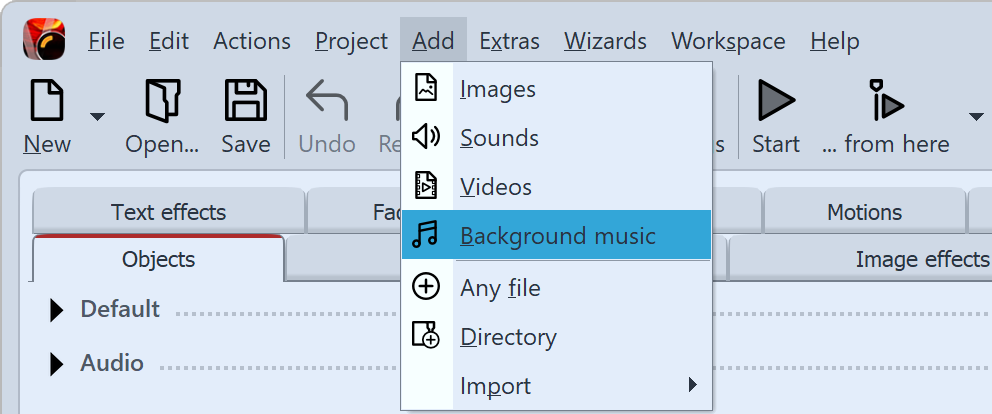Viewport: 992px width, 414px height.
Task: Start playback with the Start icon
Action: (x=776, y=101)
